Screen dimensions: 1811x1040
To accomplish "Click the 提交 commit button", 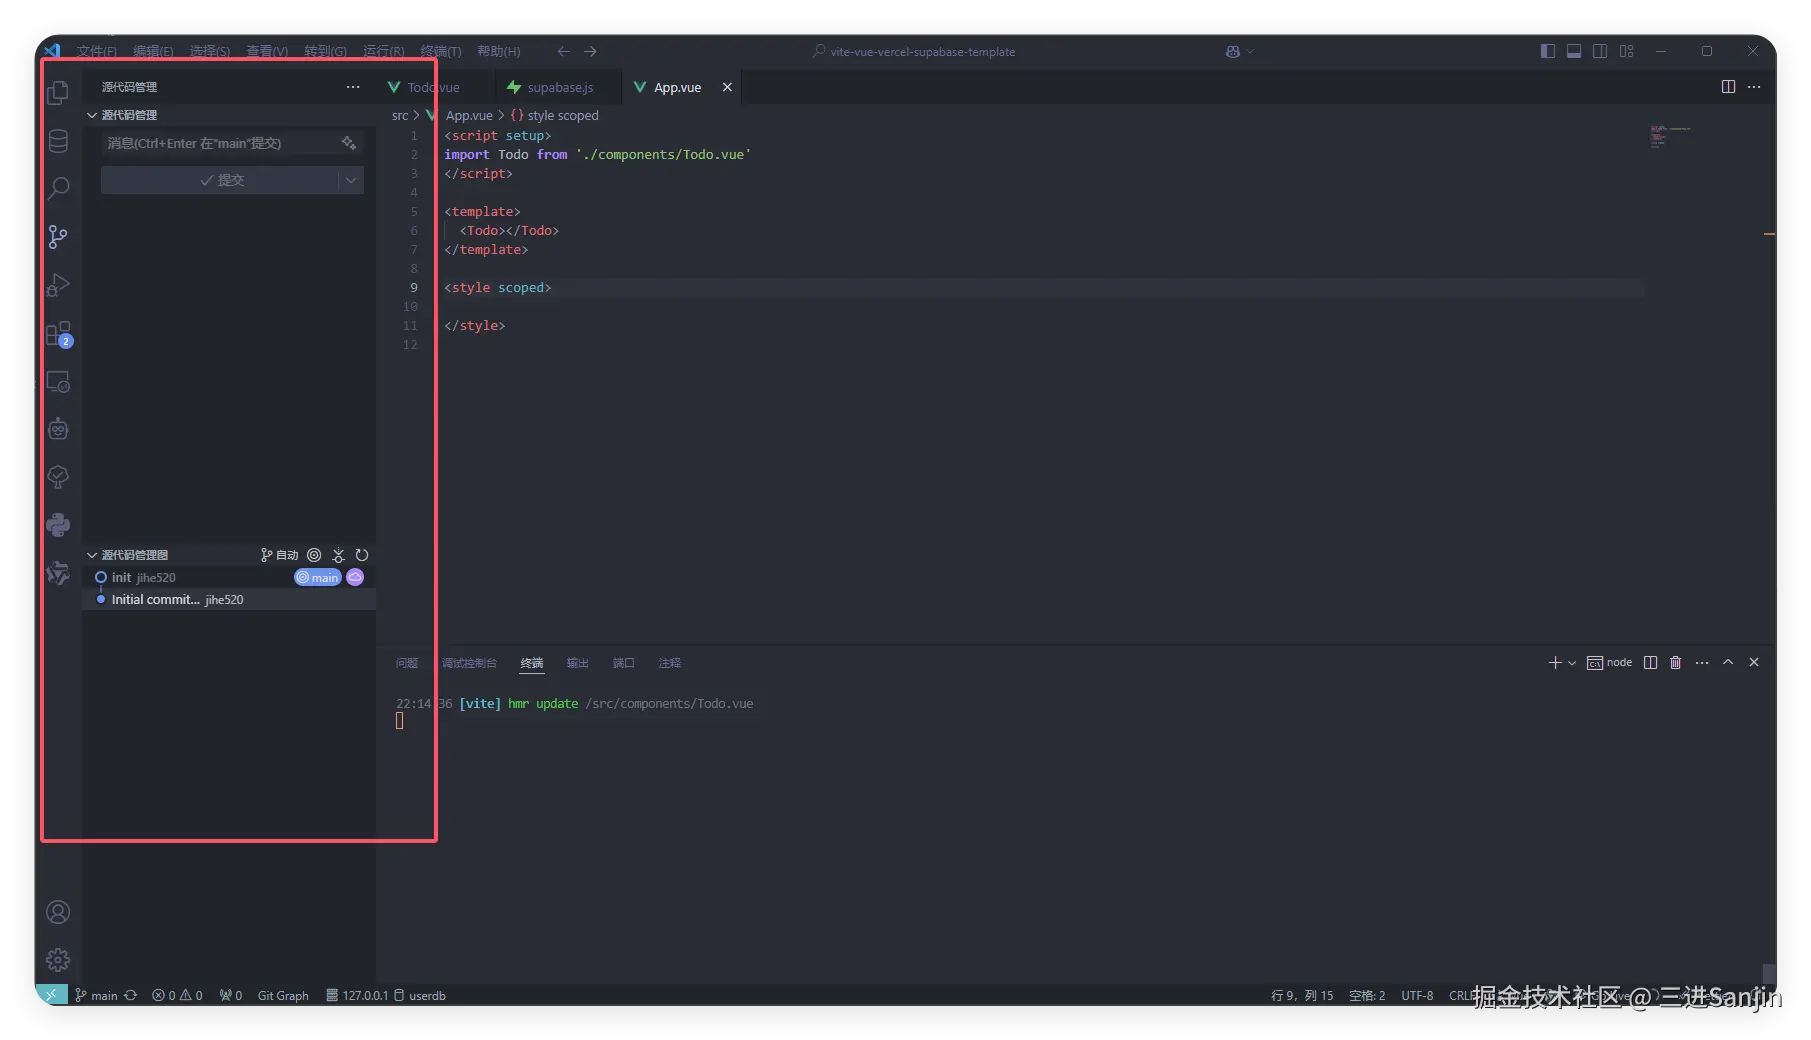I will click(221, 180).
